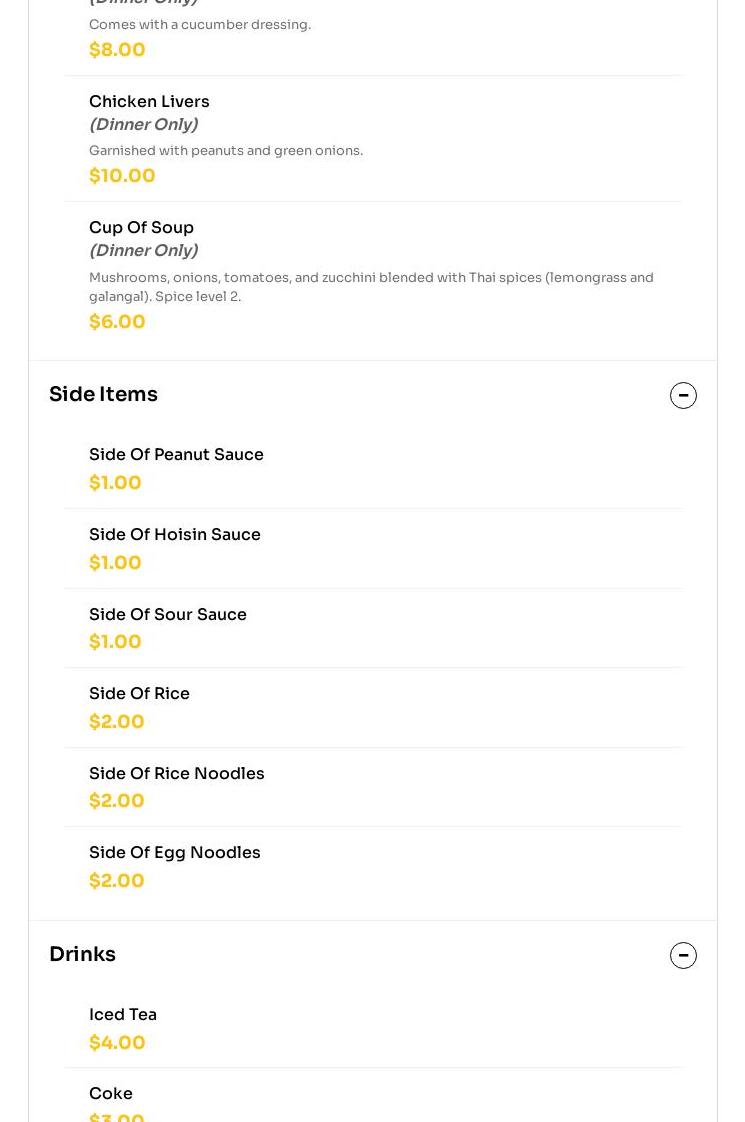The width and height of the screenshot is (745, 1122).
Task: Click the Cup Of Soup description text
Action: click(x=371, y=287)
